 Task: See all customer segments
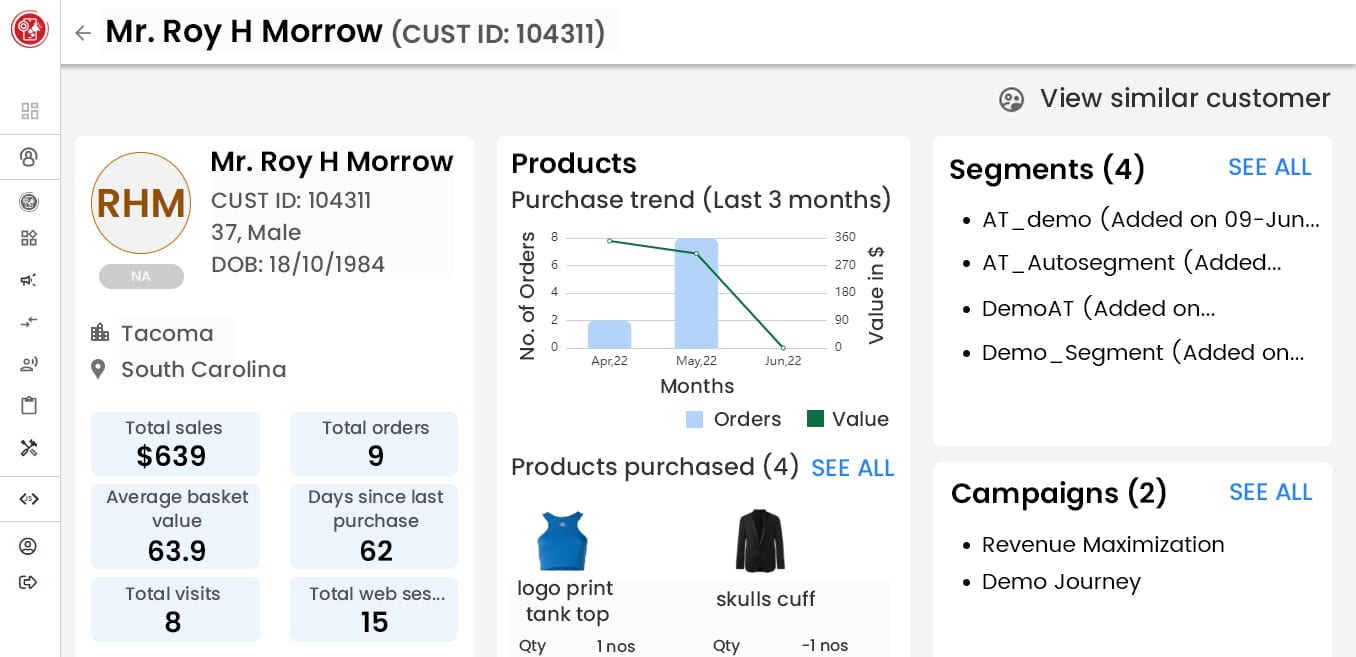1269,168
